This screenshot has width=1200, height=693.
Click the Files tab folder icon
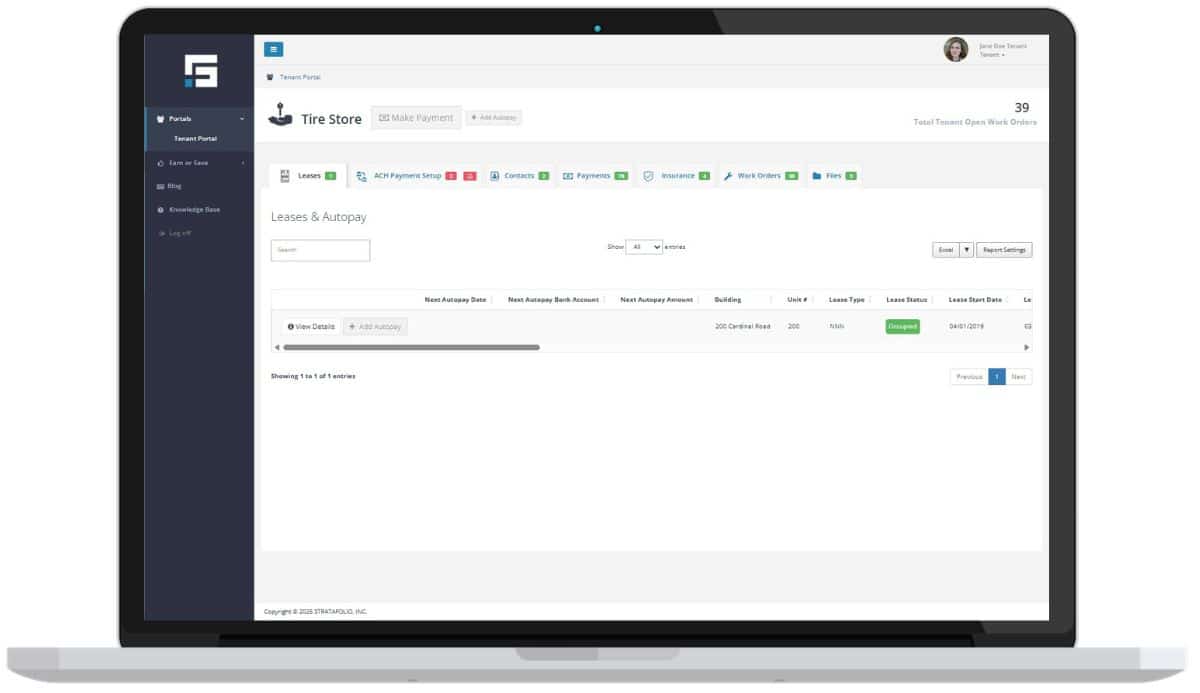coord(817,176)
